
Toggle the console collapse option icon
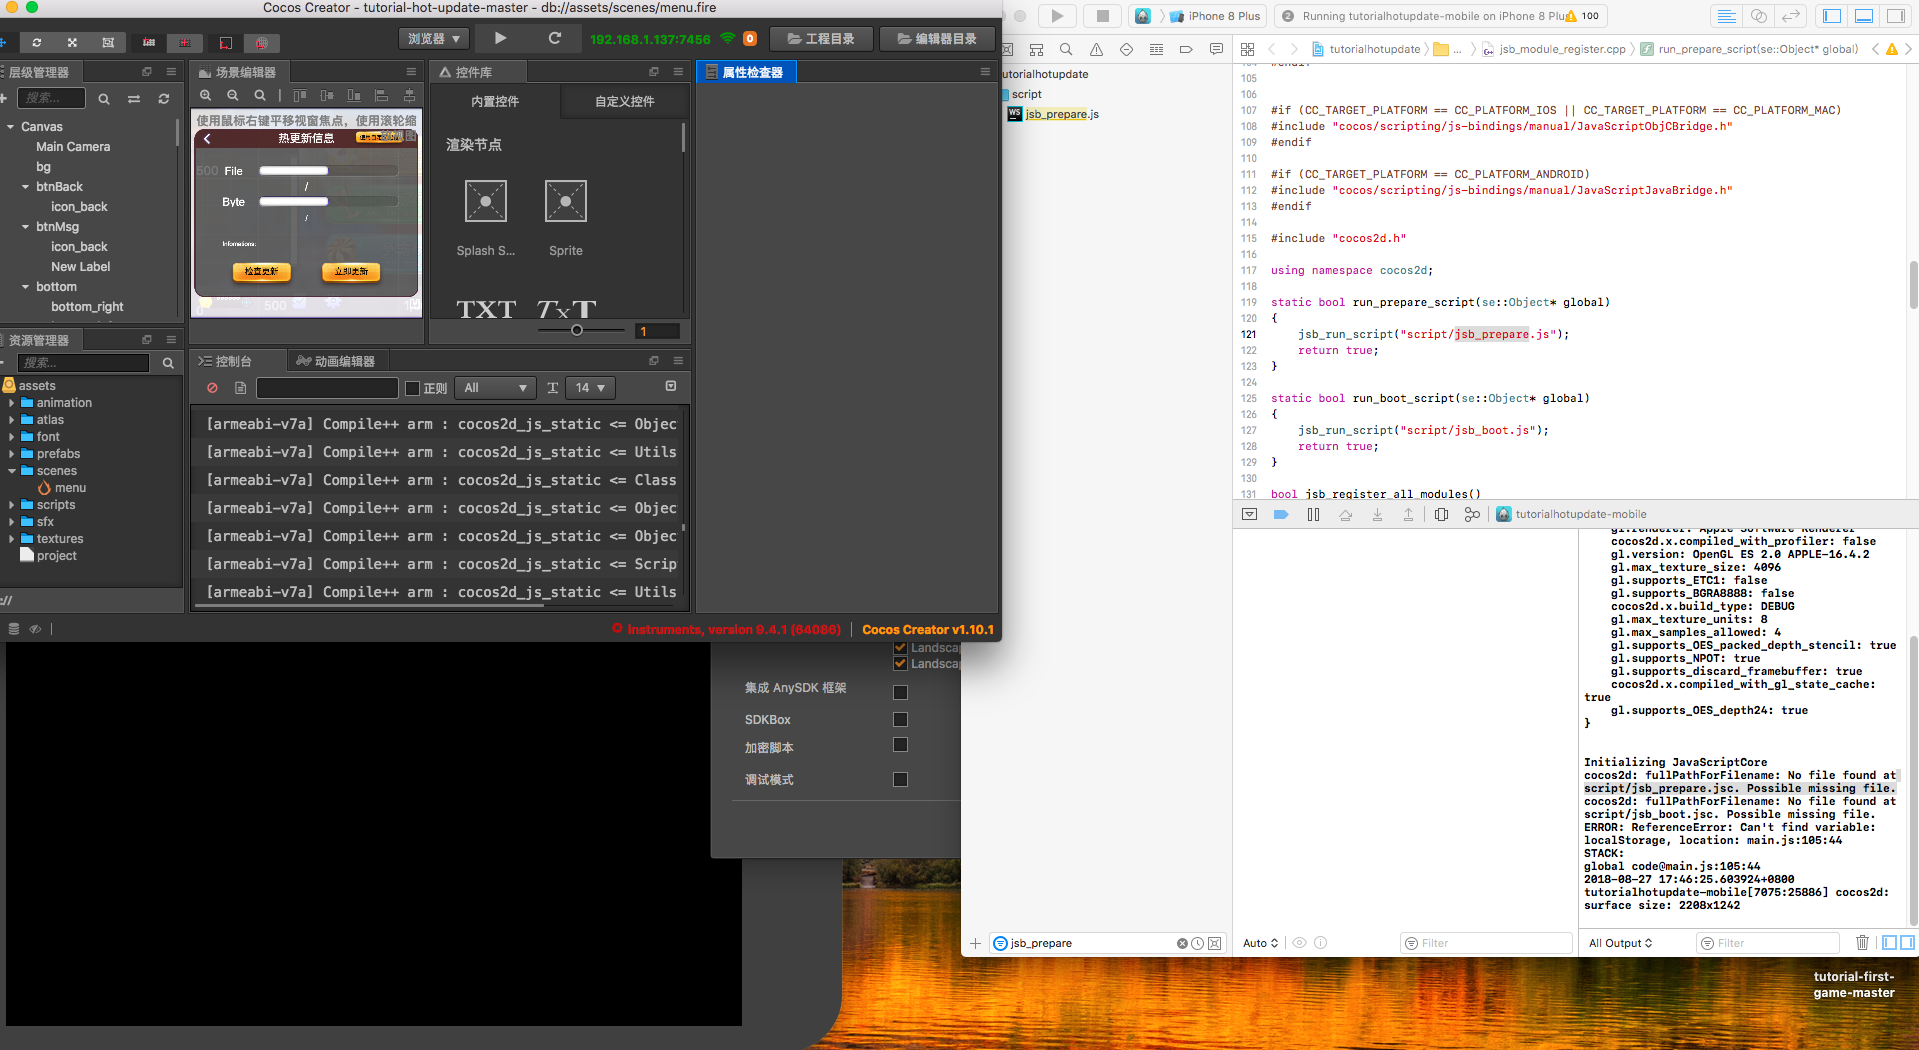[x=671, y=386]
